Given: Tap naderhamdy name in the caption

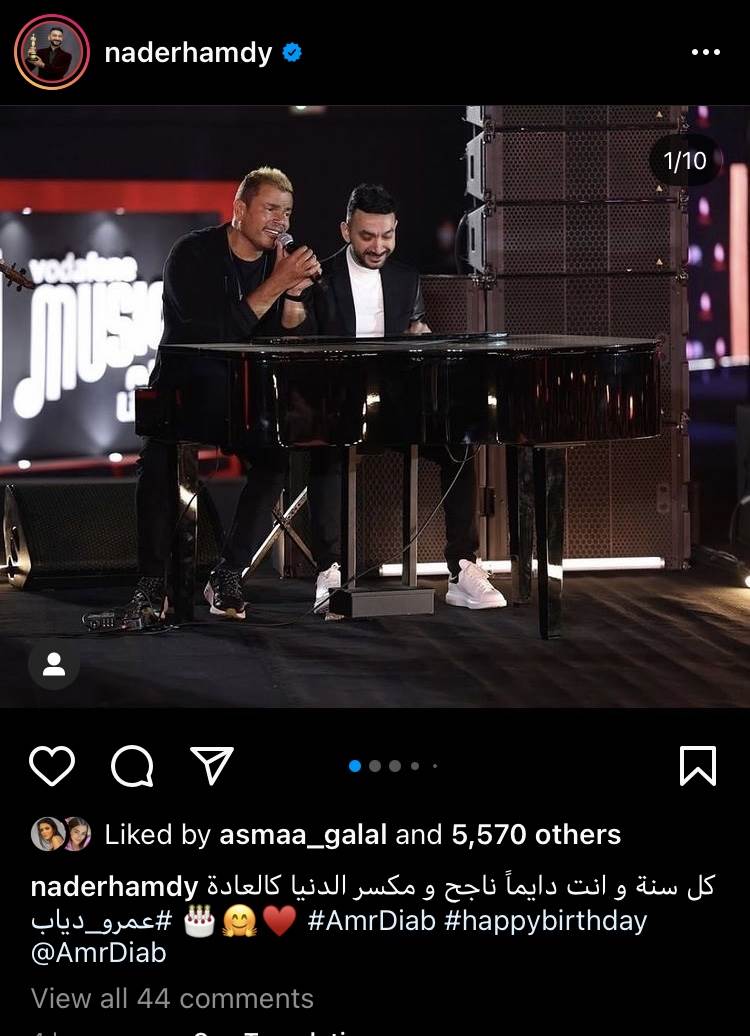Looking at the screenshot, I should coord(114,887).
